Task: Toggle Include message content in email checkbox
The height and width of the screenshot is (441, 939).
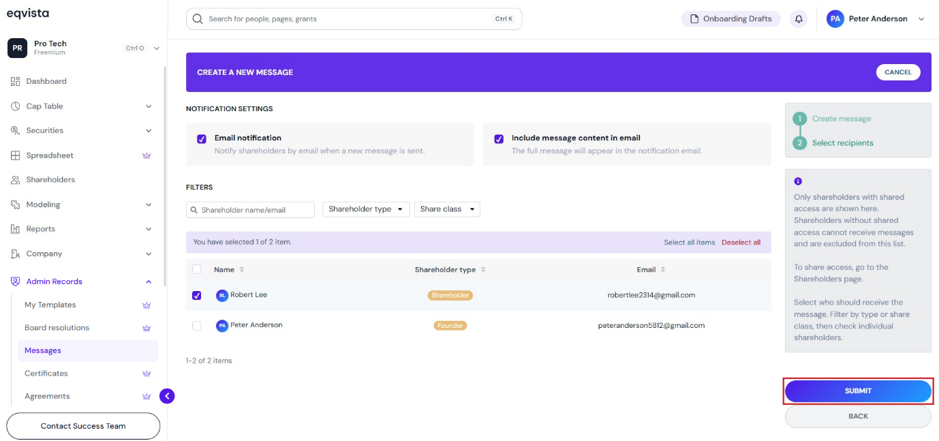Action: [x=499, y=139]
